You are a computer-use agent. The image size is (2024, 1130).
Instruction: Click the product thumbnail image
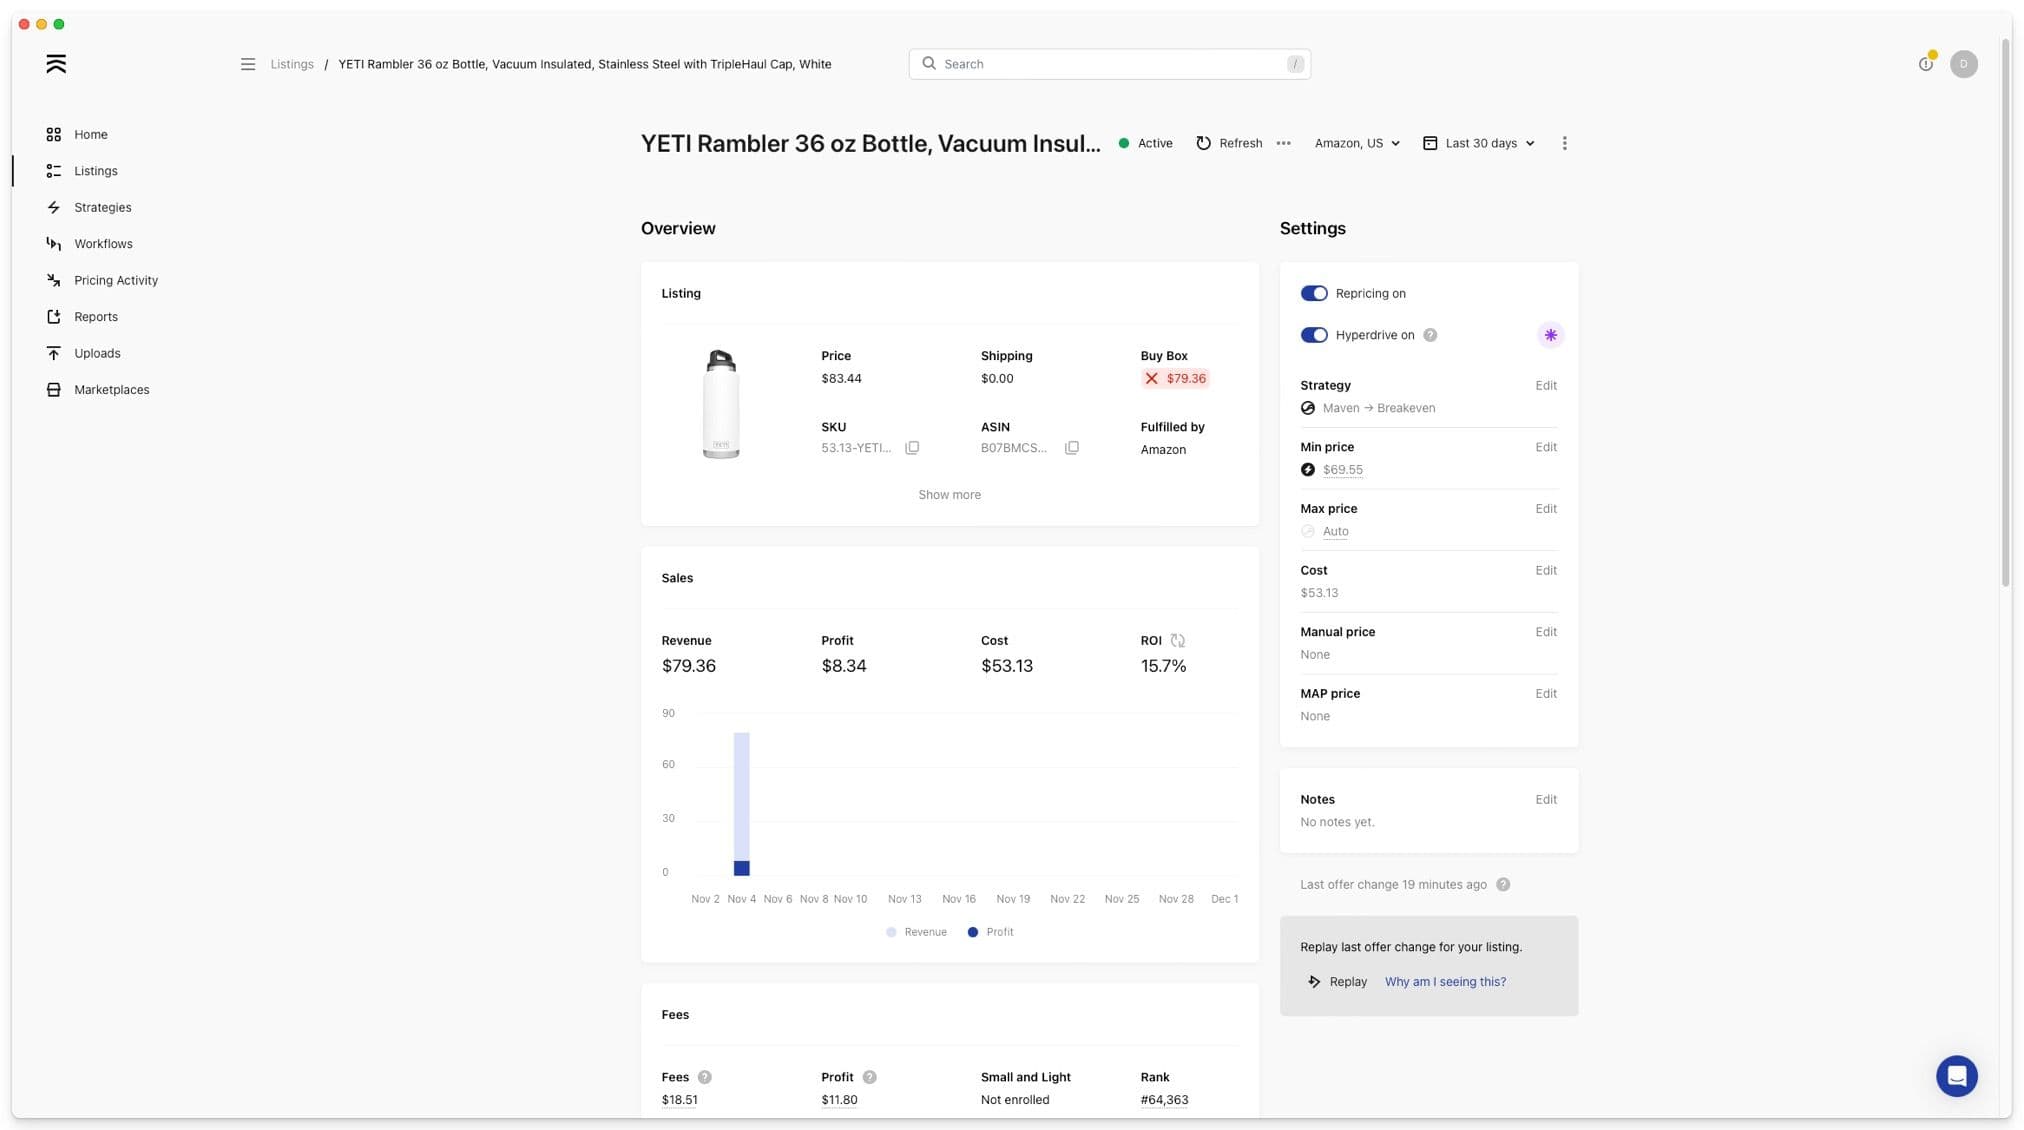(720, 403)
